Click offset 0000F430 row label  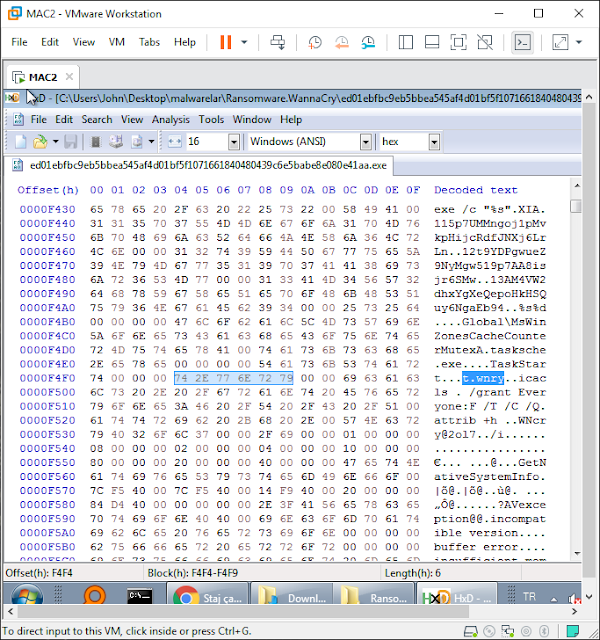[47, 209]
